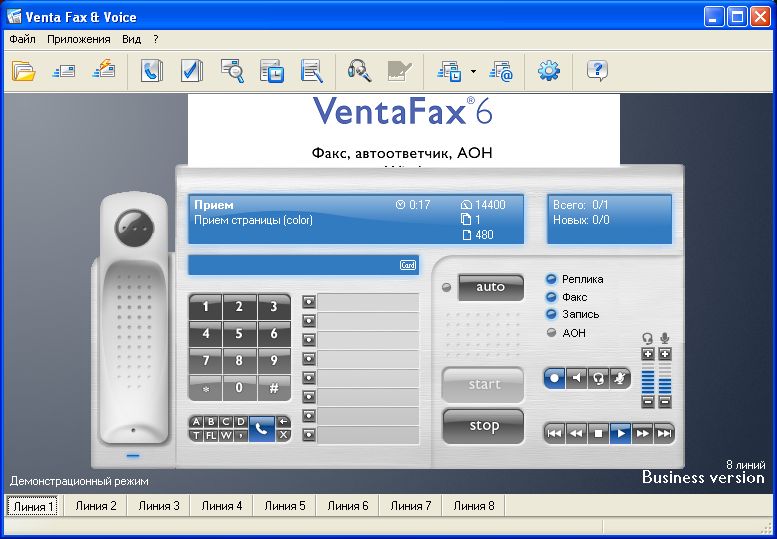Click the round handset pickup button
Image resolution: width=777 pixels, height=539 pixels.
[134, 228]
